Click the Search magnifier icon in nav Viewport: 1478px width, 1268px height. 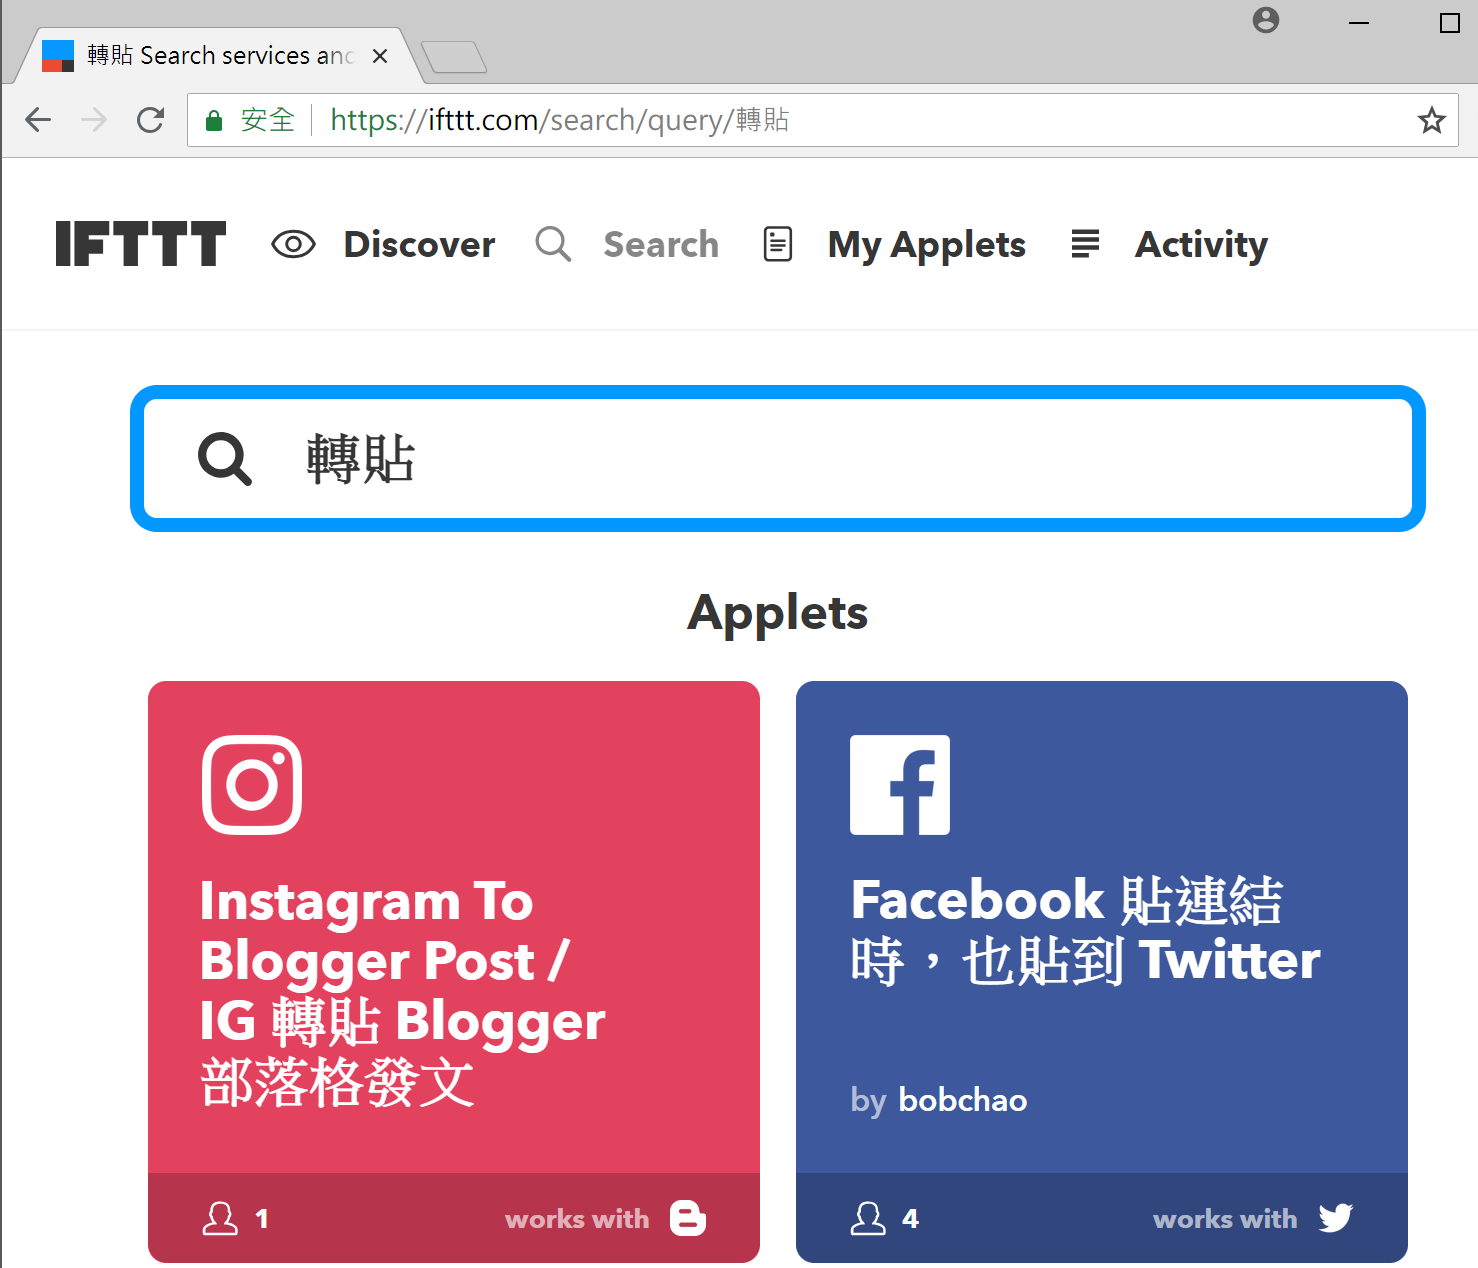click(553, 244)
